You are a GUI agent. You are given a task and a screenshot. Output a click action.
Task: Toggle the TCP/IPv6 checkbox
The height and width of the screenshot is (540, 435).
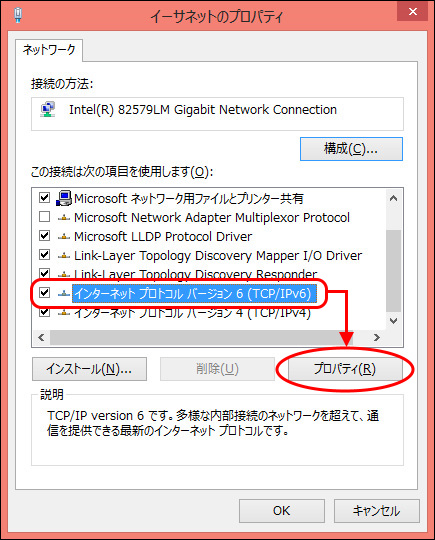[44, 293]
